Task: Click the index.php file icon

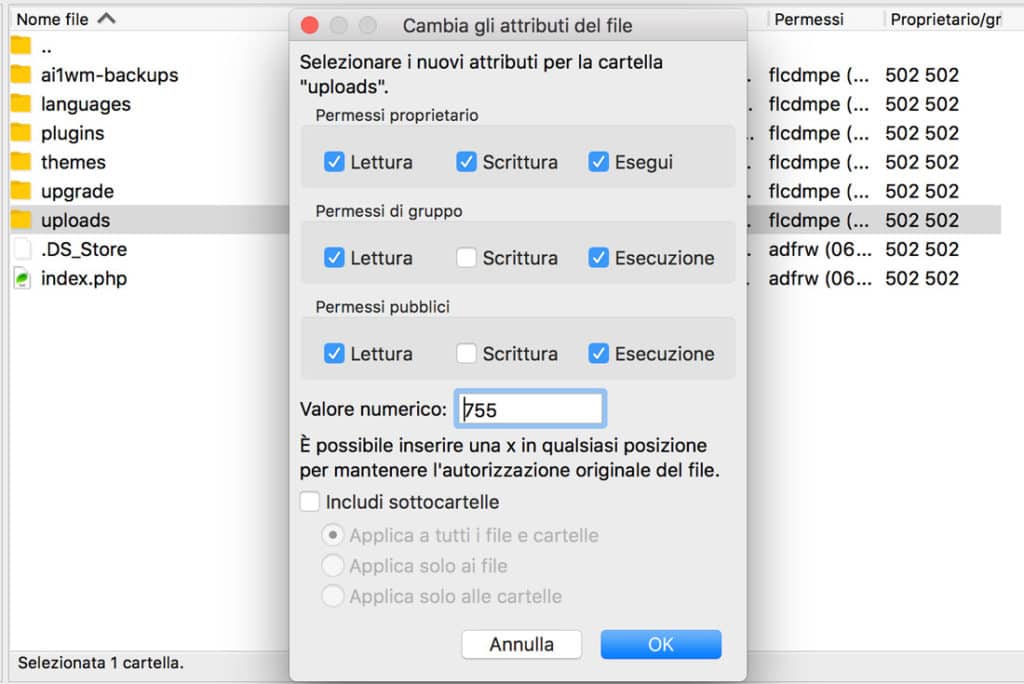Action: (x=22, y=278)
